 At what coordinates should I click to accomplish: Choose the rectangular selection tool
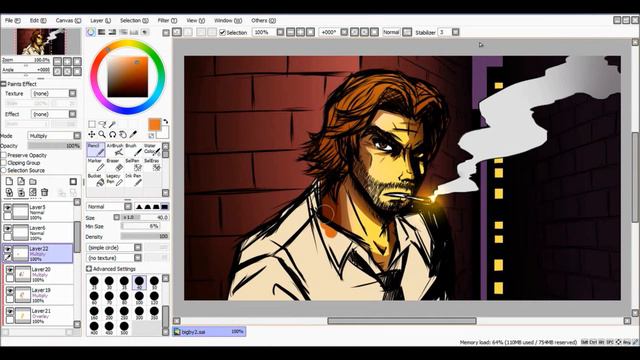click(x=92, y=124)
